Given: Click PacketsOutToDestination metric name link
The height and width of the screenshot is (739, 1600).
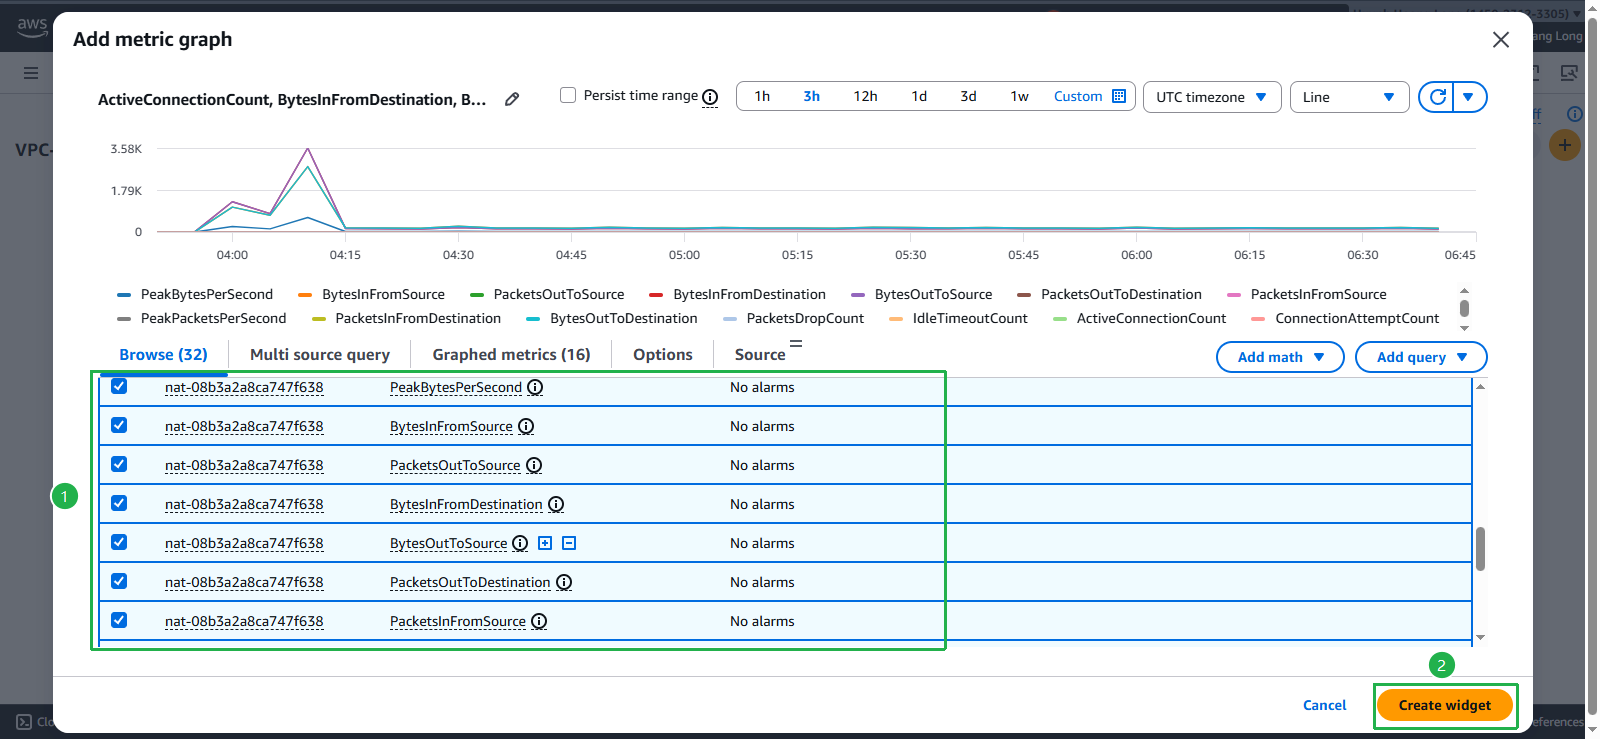Looking at the screenshot, I should point(470,582).
